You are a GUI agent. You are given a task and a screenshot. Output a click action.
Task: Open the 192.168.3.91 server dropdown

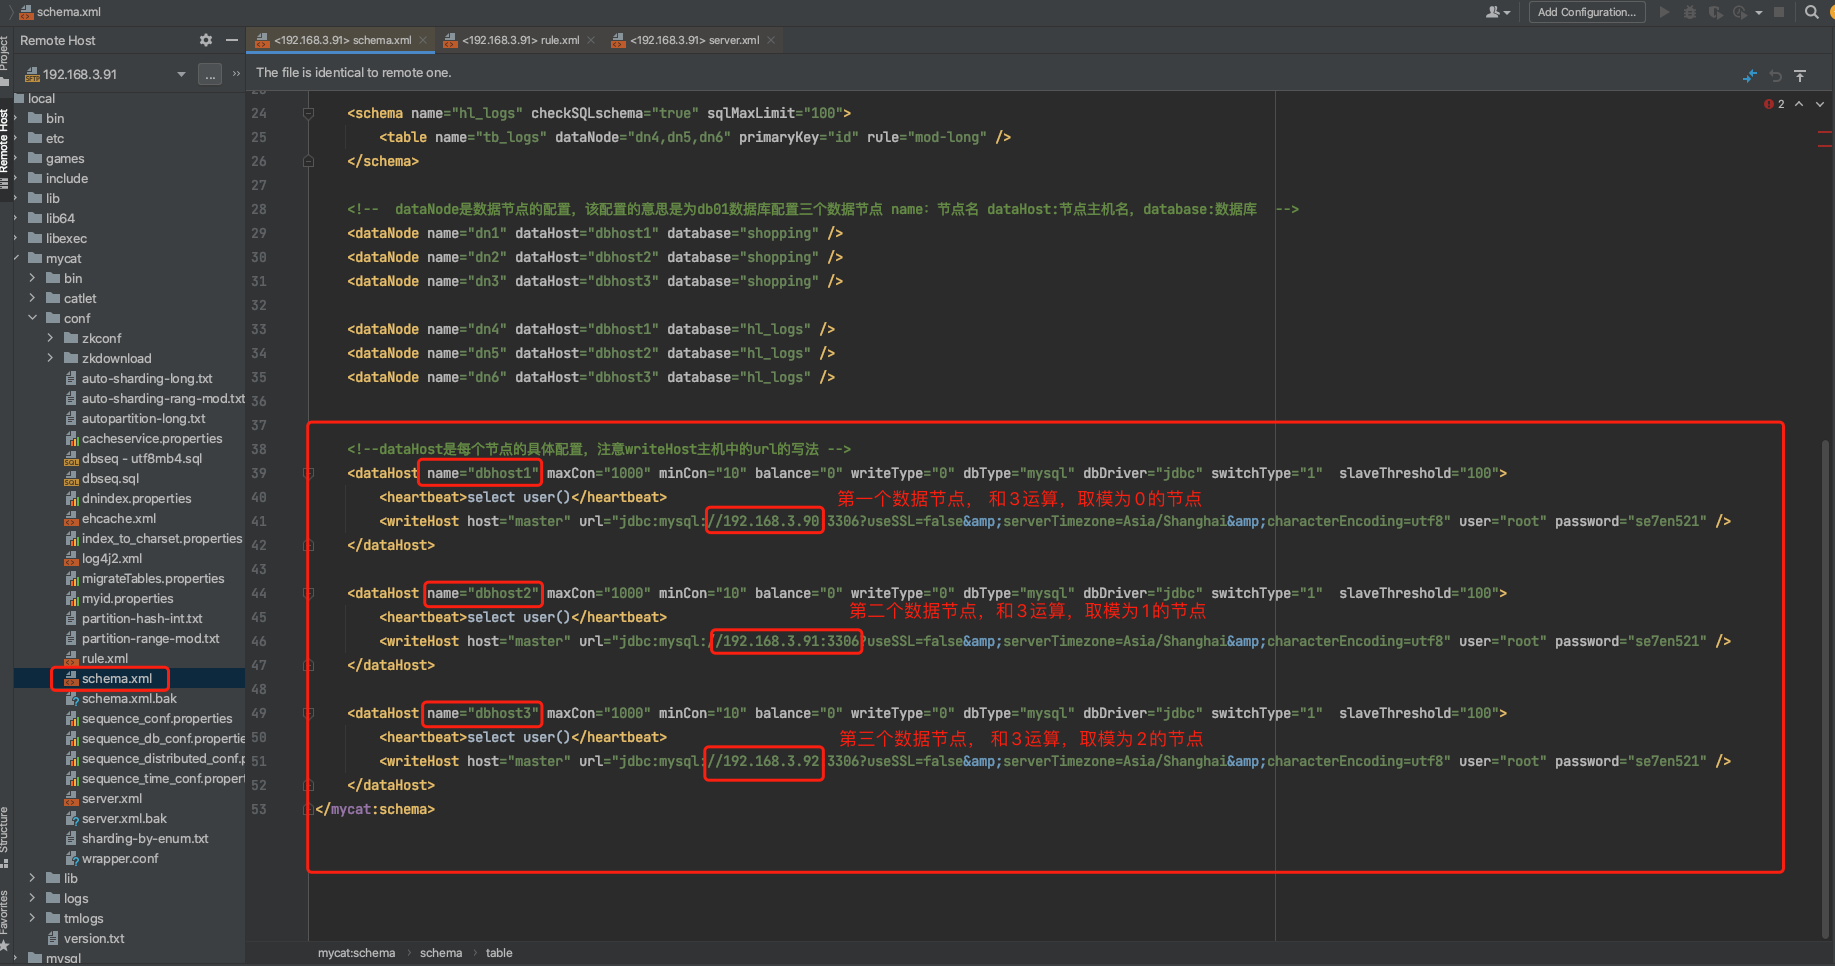pos(181,74)
